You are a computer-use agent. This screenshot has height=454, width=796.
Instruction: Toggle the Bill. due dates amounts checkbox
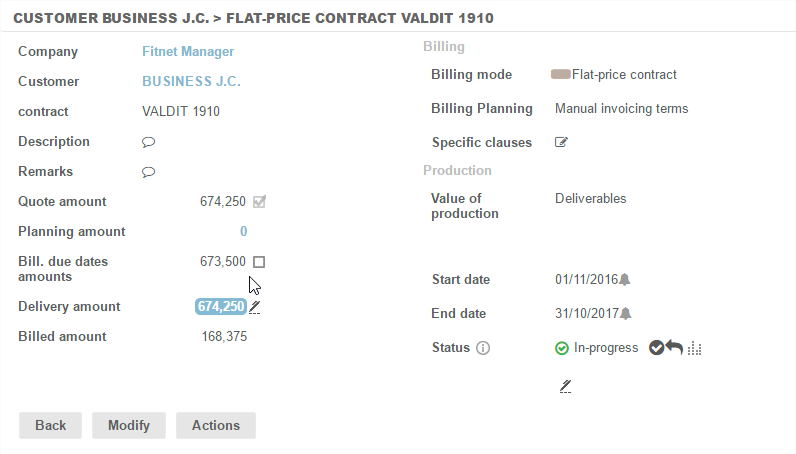(259, 262)
